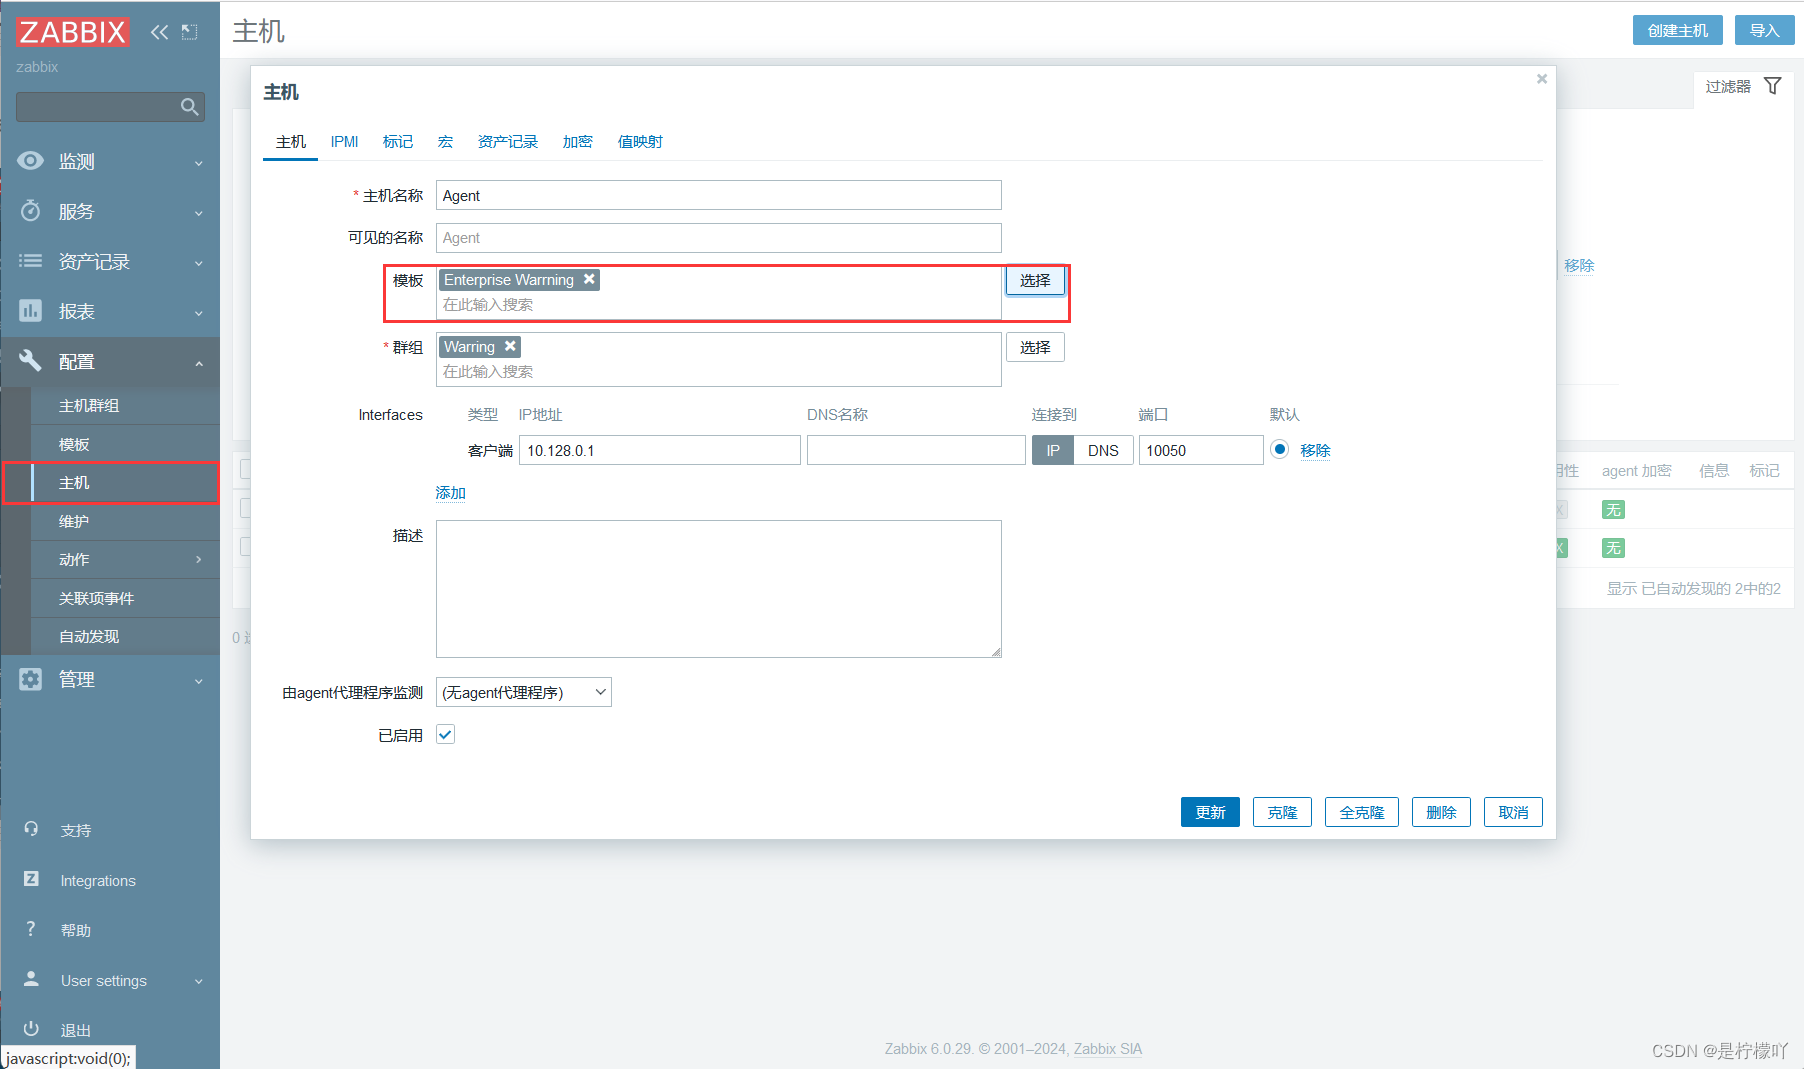Click the 更新 button
The height and width of the screenshot is (1069, 1804).
[x=1210, y=812]
